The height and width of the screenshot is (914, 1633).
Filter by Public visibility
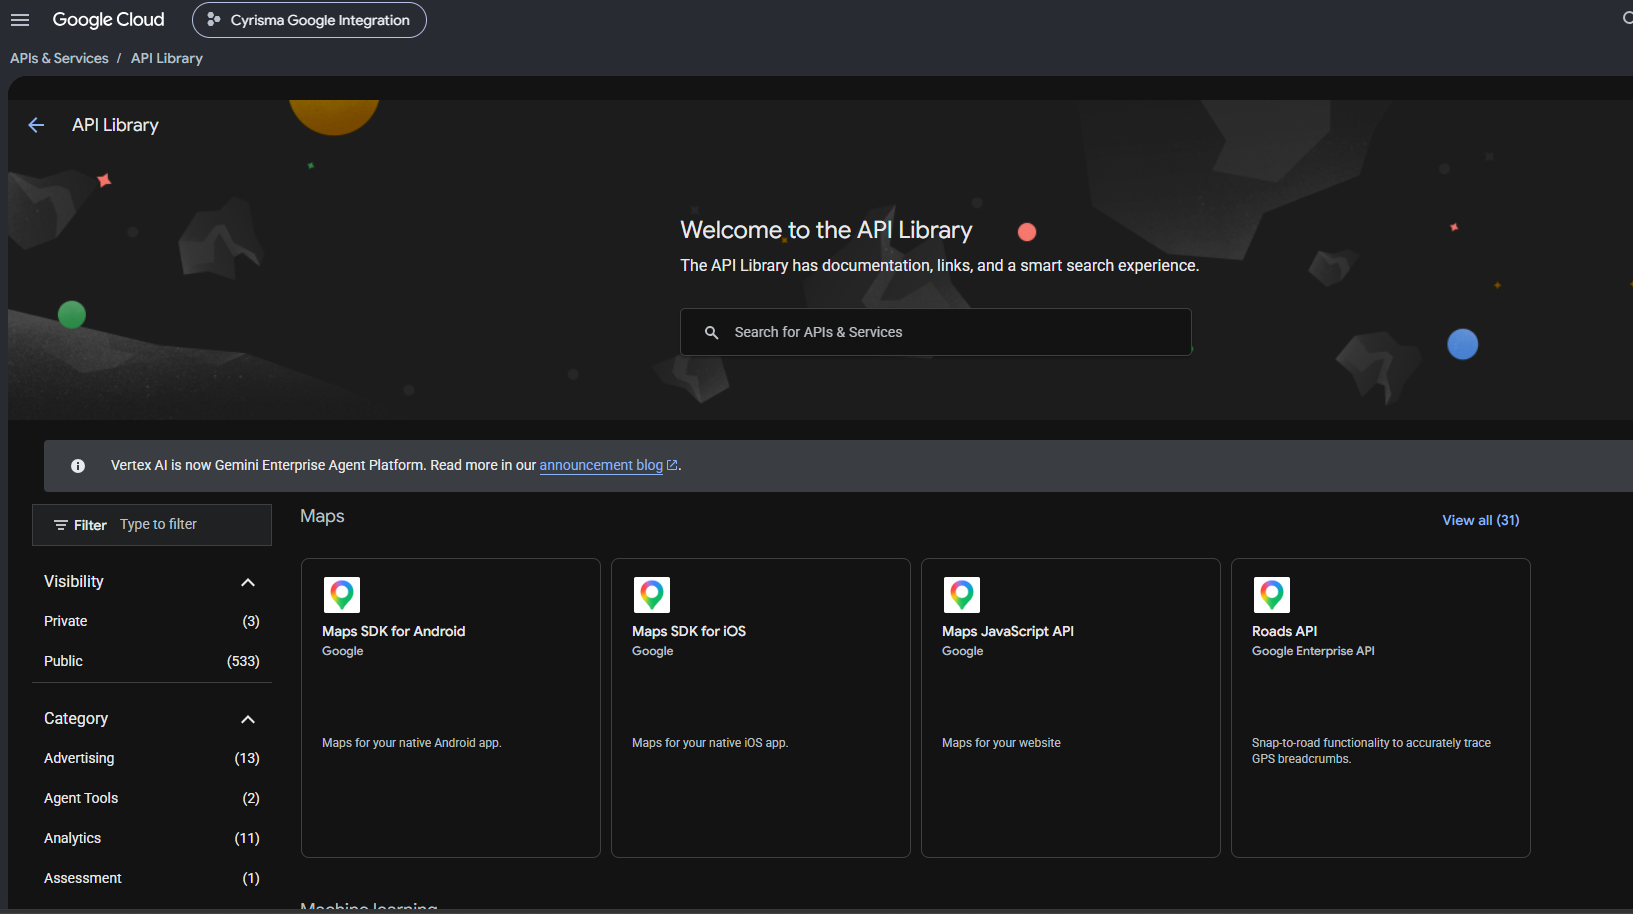point(152,661)
